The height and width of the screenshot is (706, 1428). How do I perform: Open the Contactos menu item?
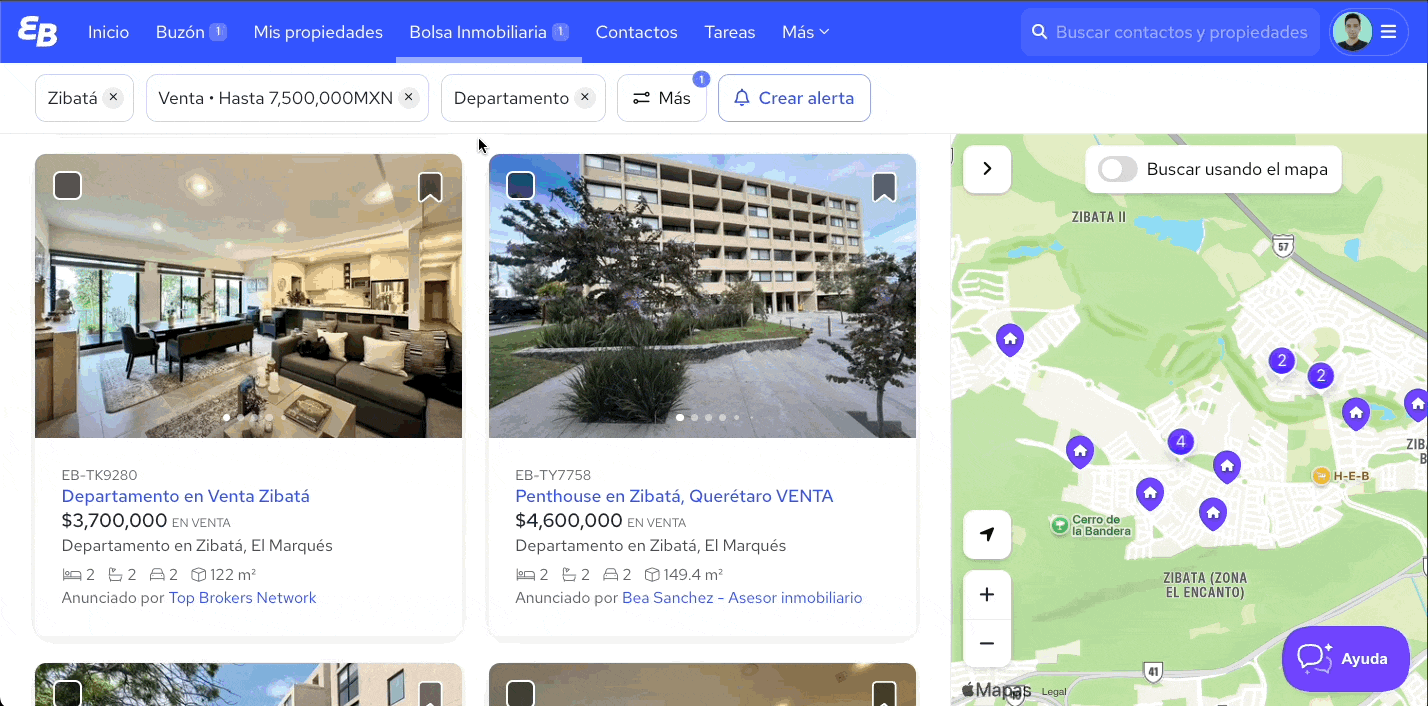pos(637,32)
